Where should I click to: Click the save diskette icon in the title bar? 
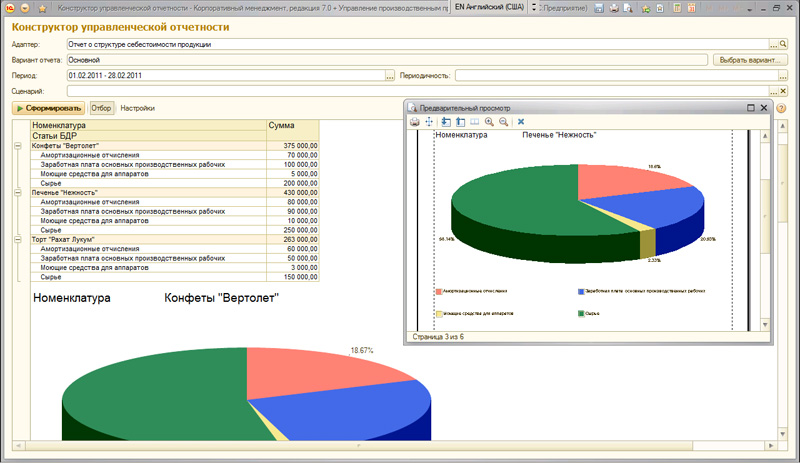coord(599,8)
